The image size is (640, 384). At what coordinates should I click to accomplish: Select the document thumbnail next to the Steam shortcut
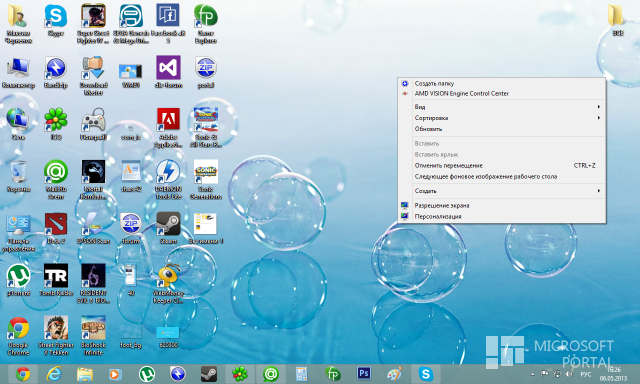tap(206, 228)
